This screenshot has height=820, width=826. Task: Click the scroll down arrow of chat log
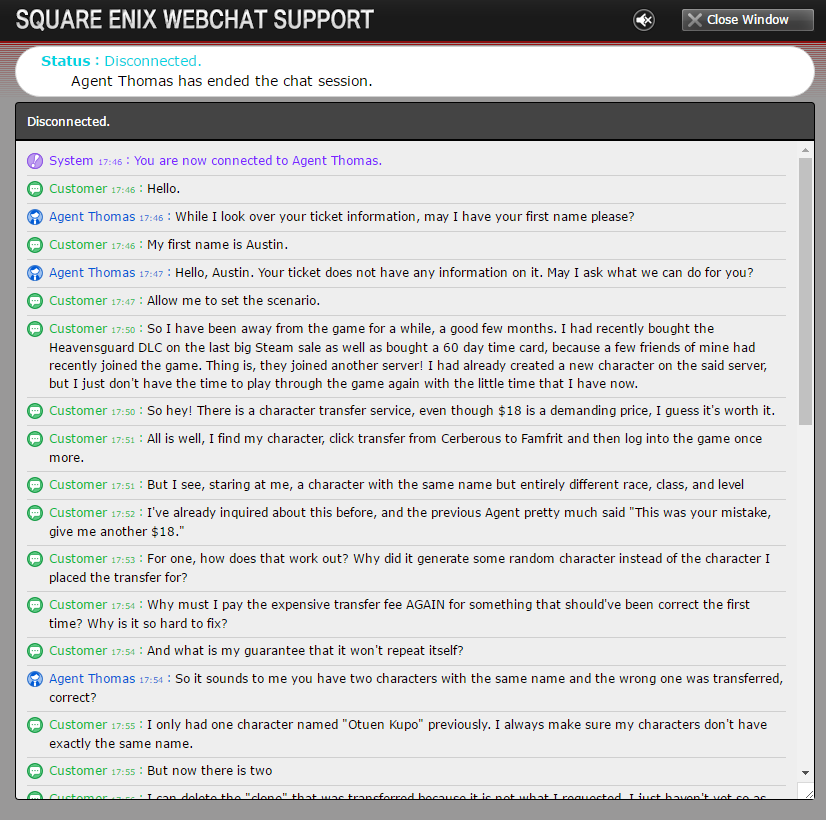[805, 773]
